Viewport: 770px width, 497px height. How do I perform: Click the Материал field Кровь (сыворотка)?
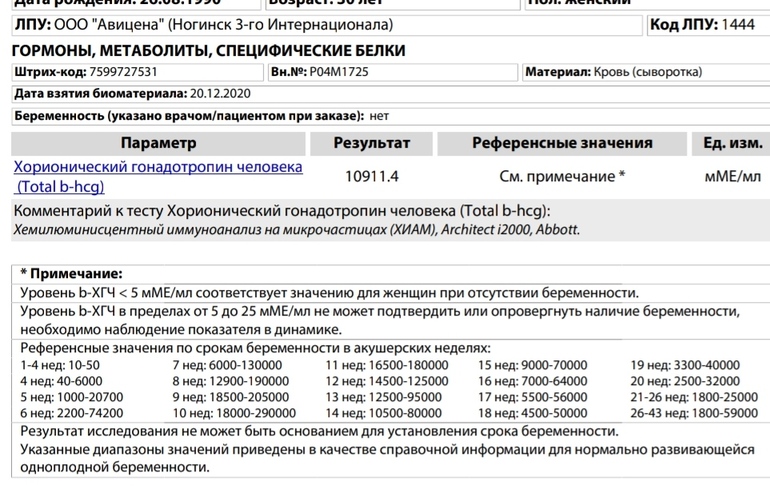coord(648,72)
